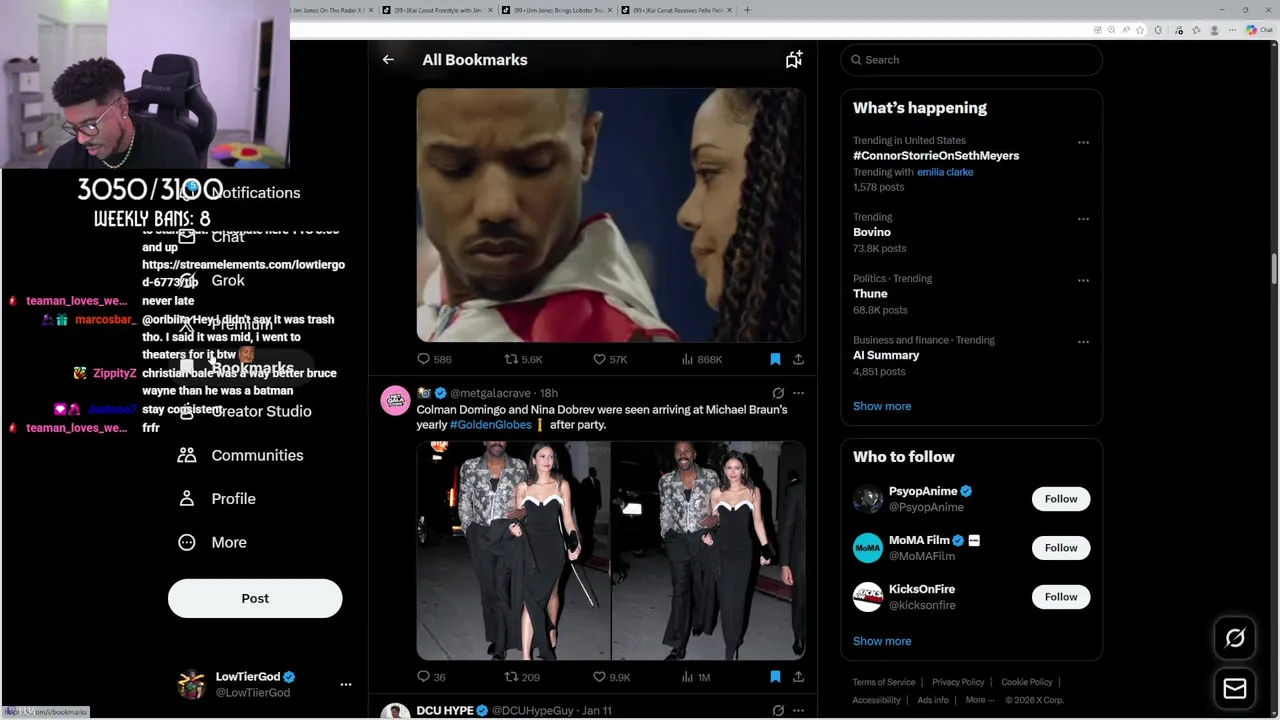Screen dimensions: 1280x720
Task: Open the Grok floating button
Action: [x=1235, y=638]
